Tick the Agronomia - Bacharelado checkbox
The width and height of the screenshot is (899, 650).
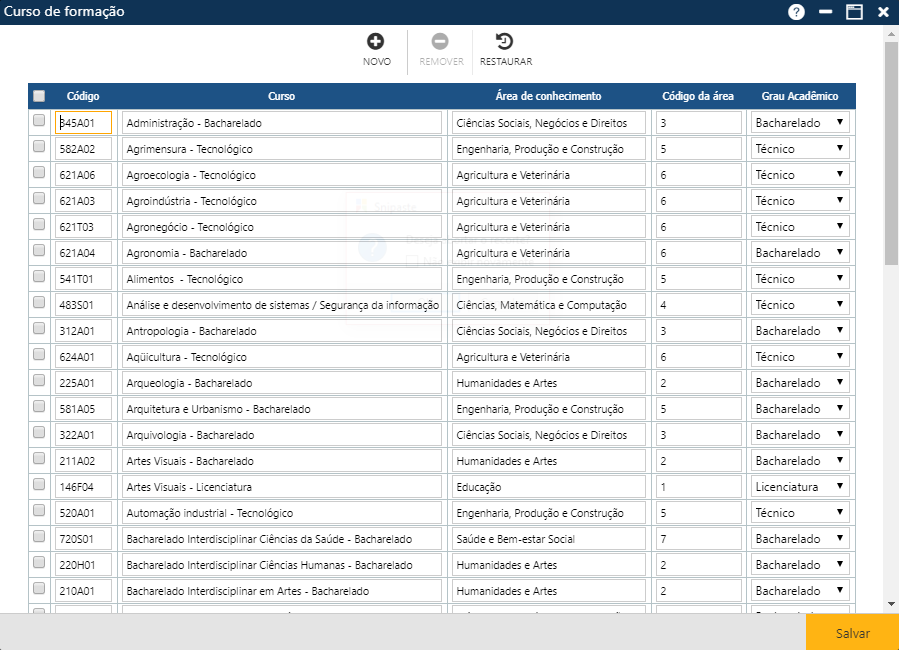(39, 250)
